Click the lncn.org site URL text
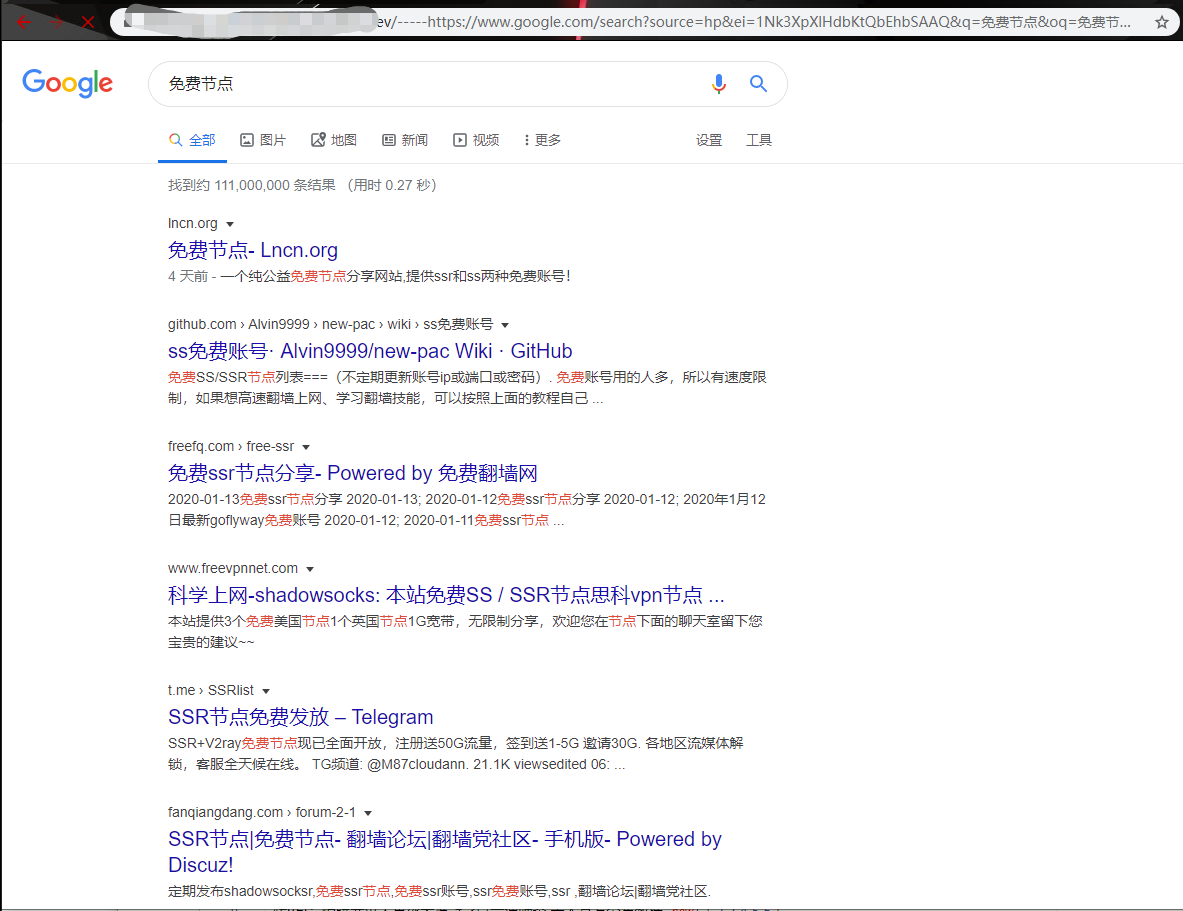This screenshot has width=1183, height=911. (x=192, y=223)
